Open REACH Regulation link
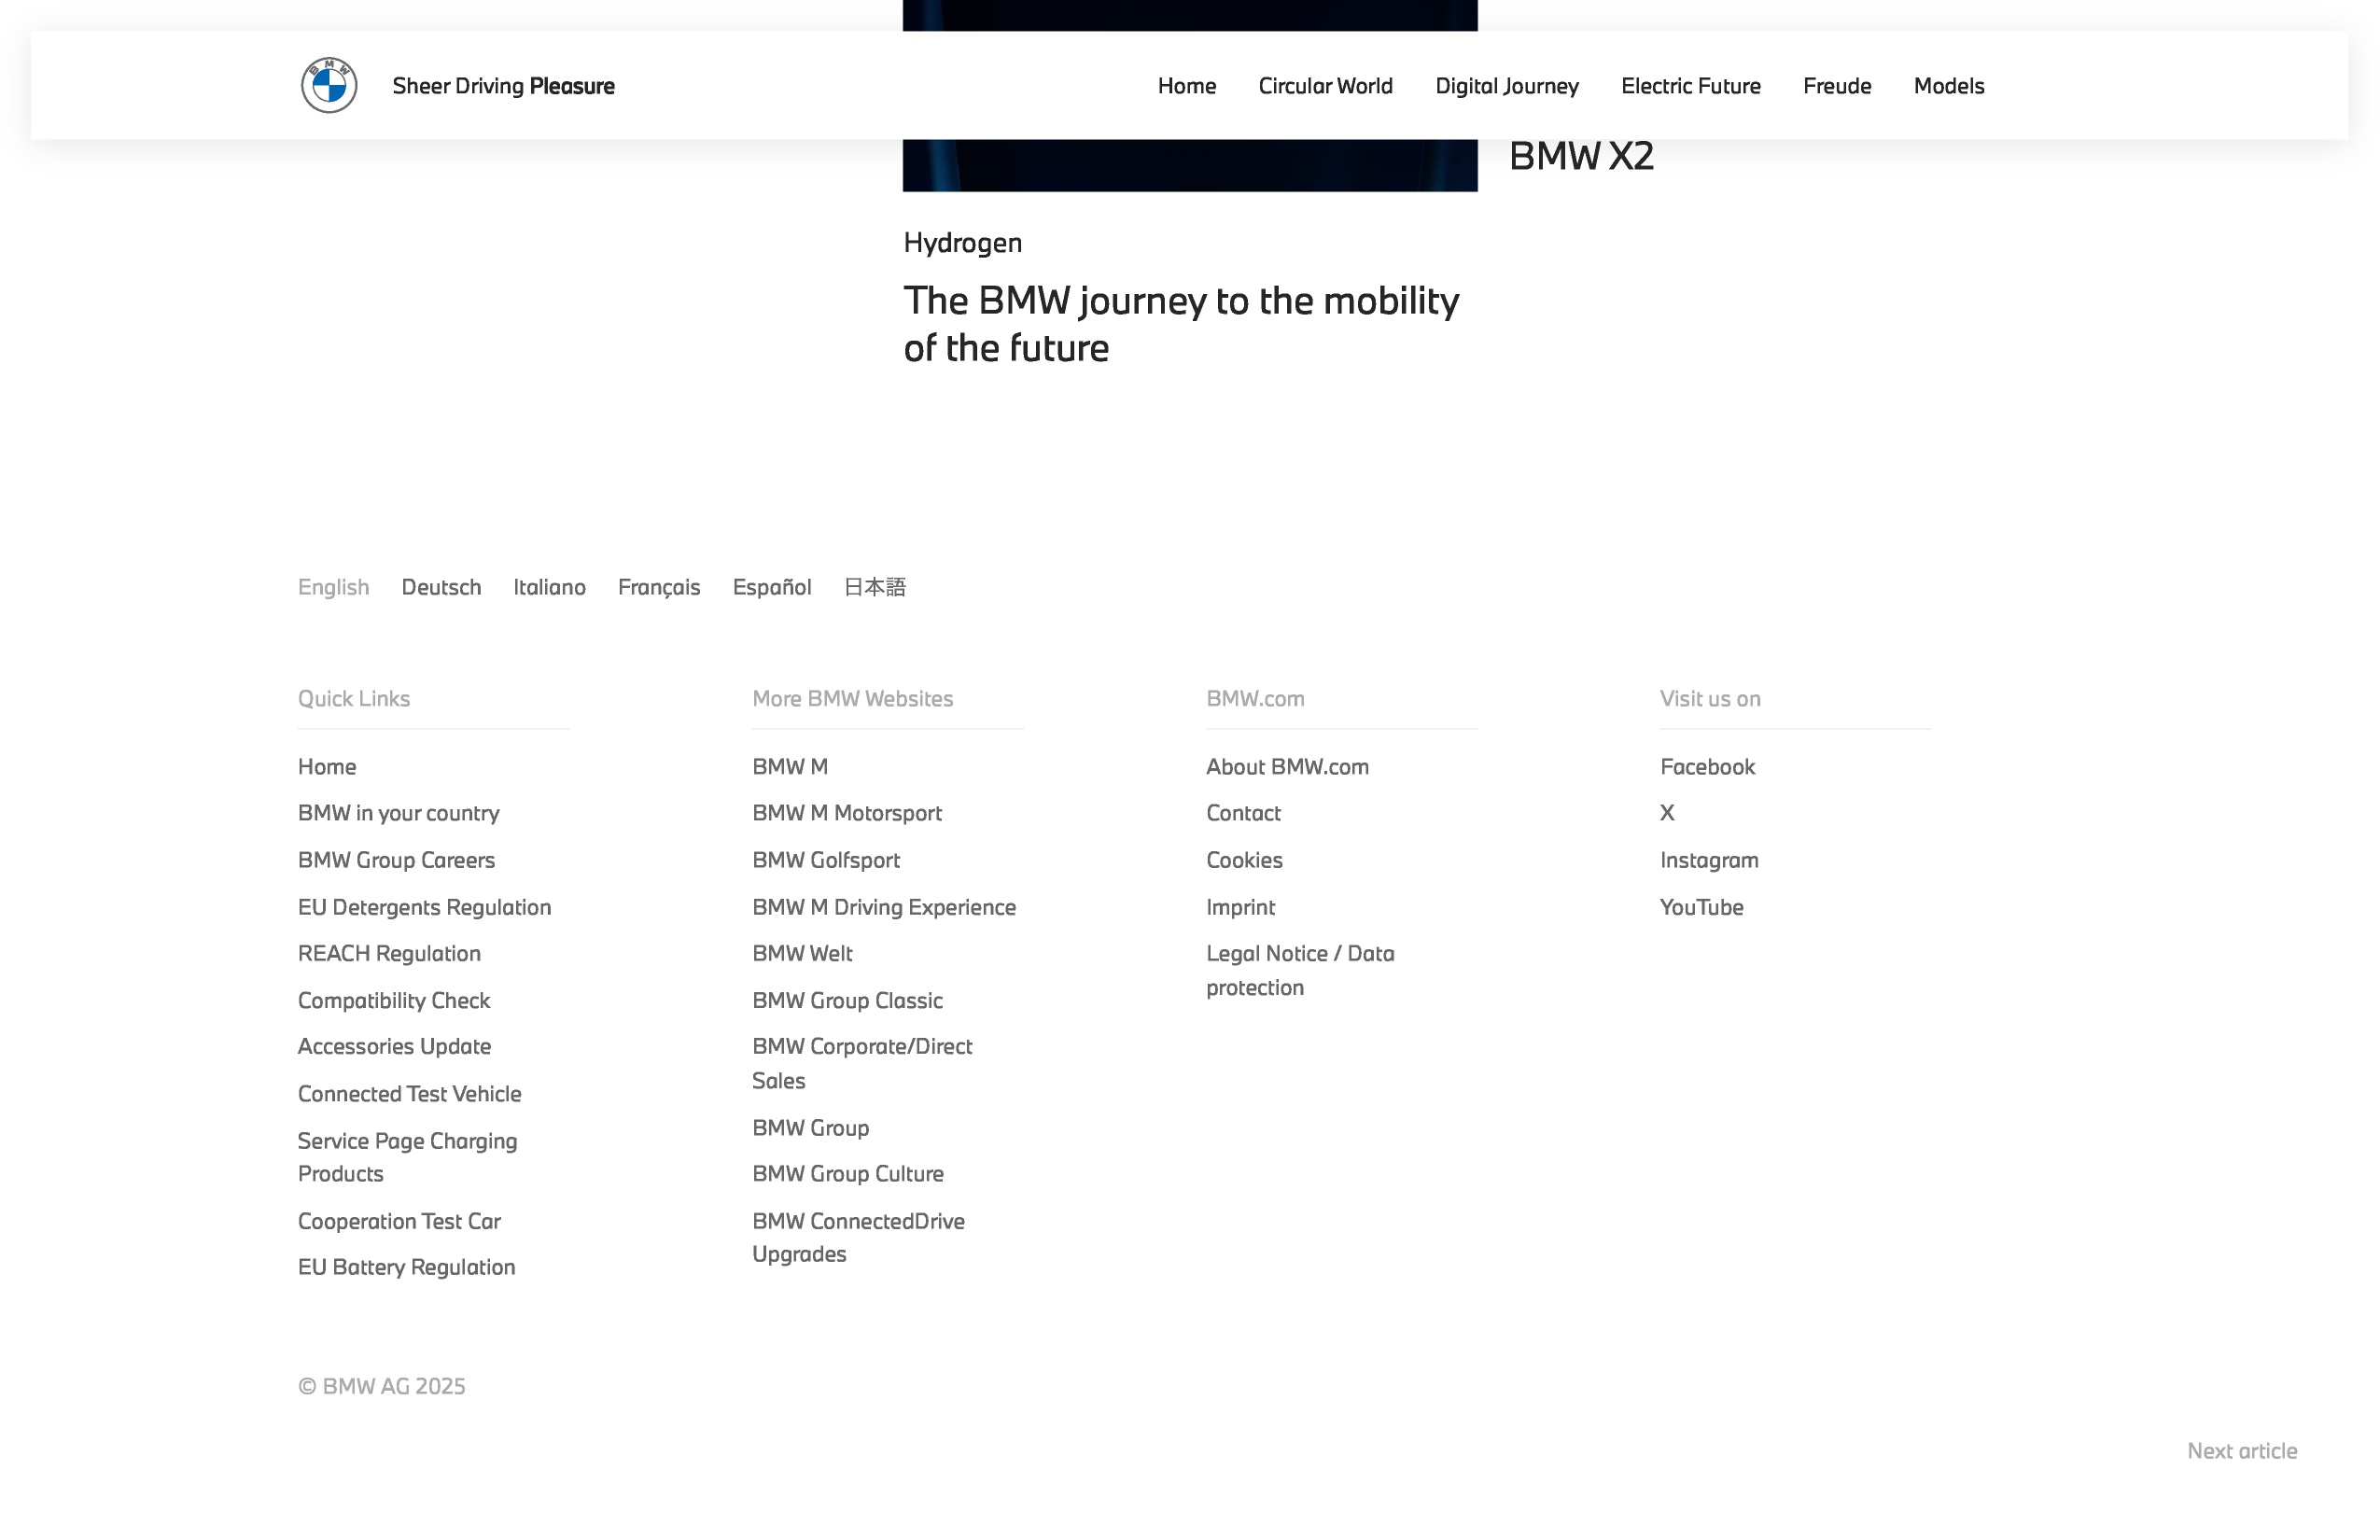This screenshot has height=1540, width=2380. (x=389, y=953)
